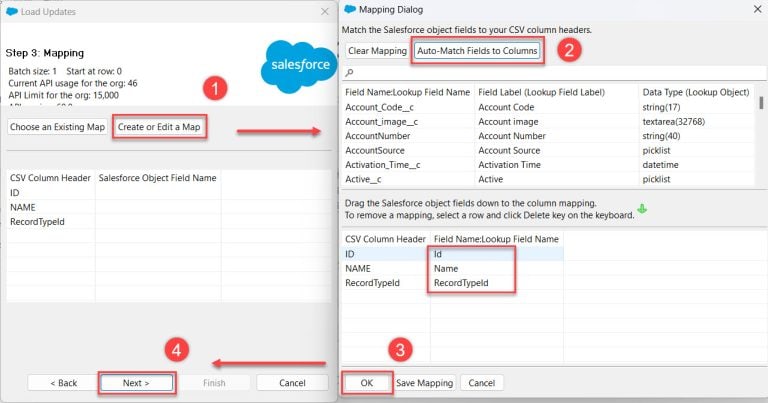Viewport: 768px width, 403px height.
Task: Close the Mapping Dialog window
Action: point(757,9)
